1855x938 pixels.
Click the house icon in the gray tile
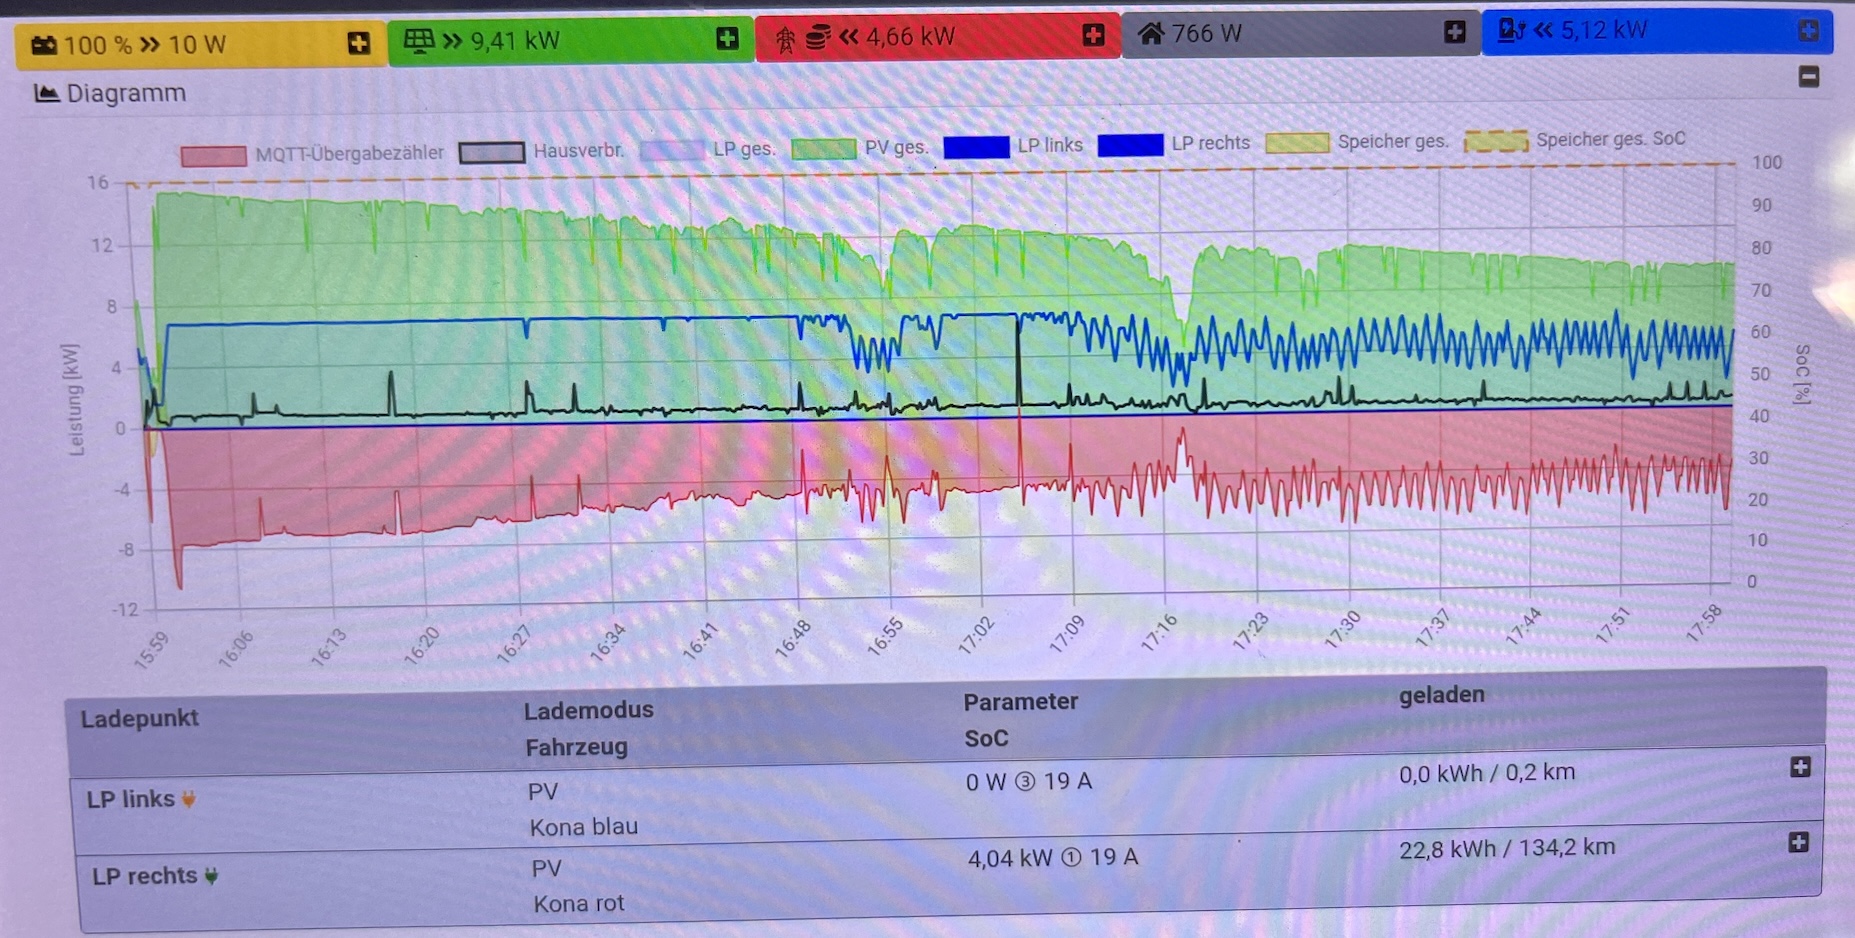tap(1151, 34)
